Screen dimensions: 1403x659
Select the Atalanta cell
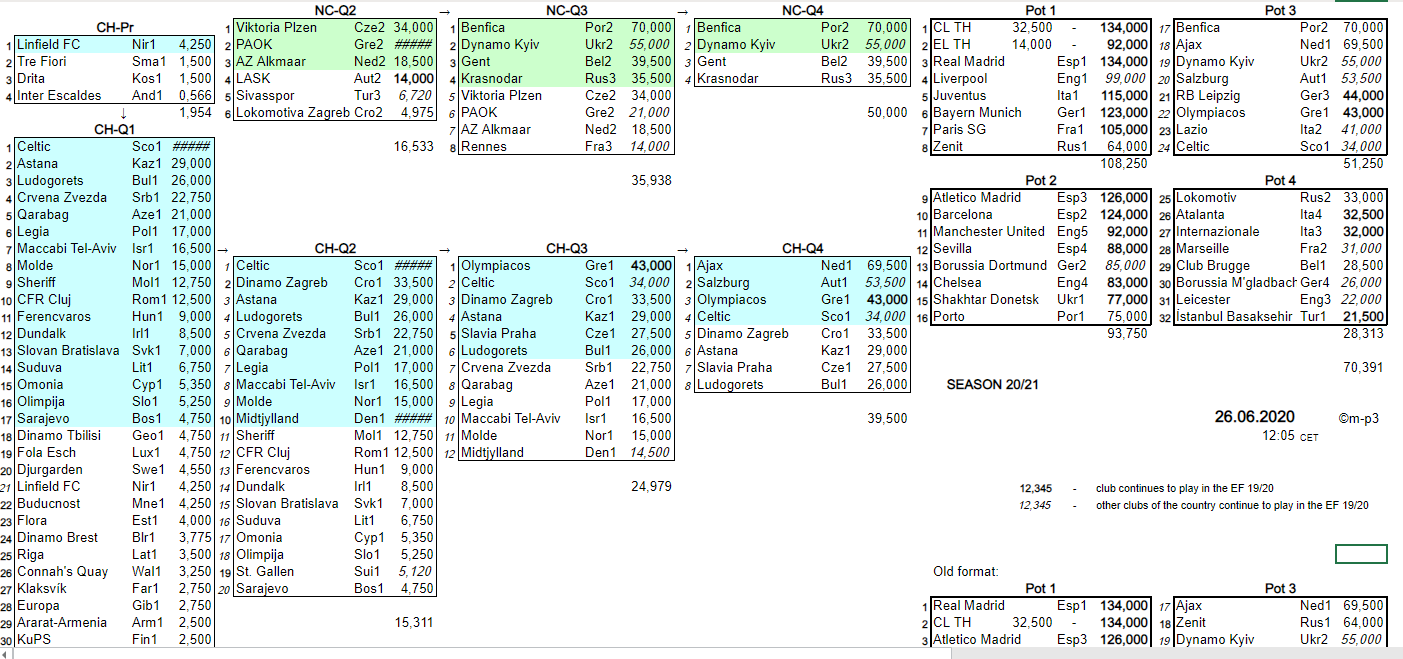pos(1200,215)
